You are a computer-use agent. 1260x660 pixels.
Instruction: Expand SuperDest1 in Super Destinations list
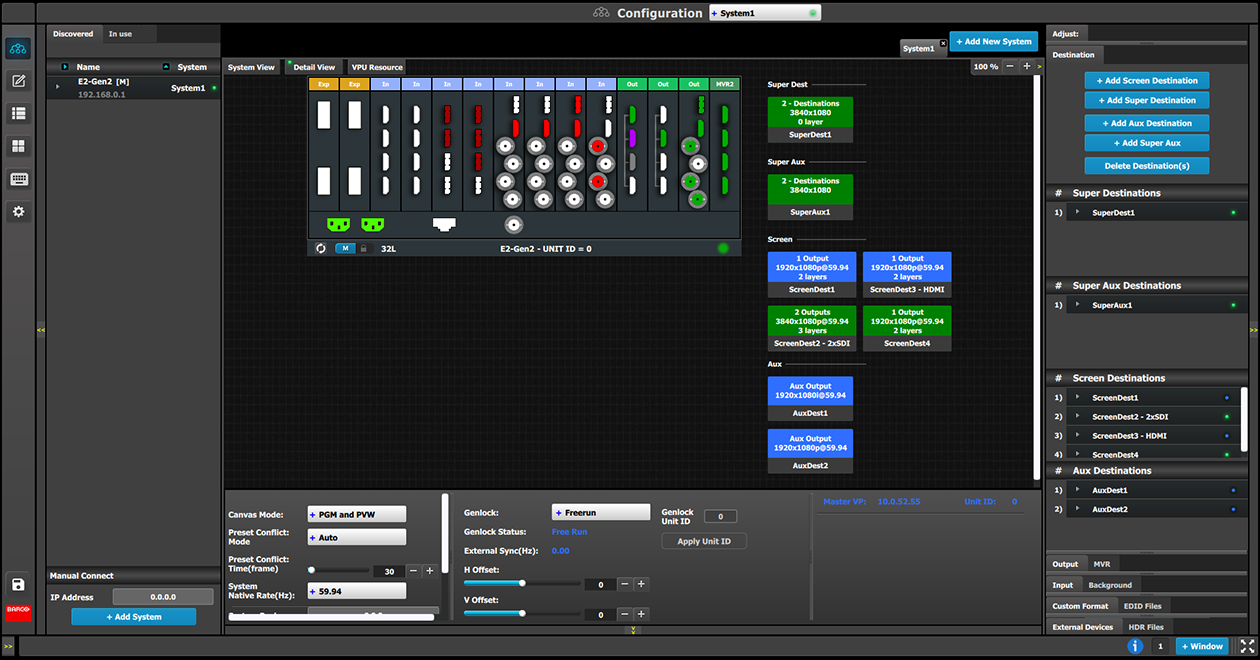click(1078, 212)
